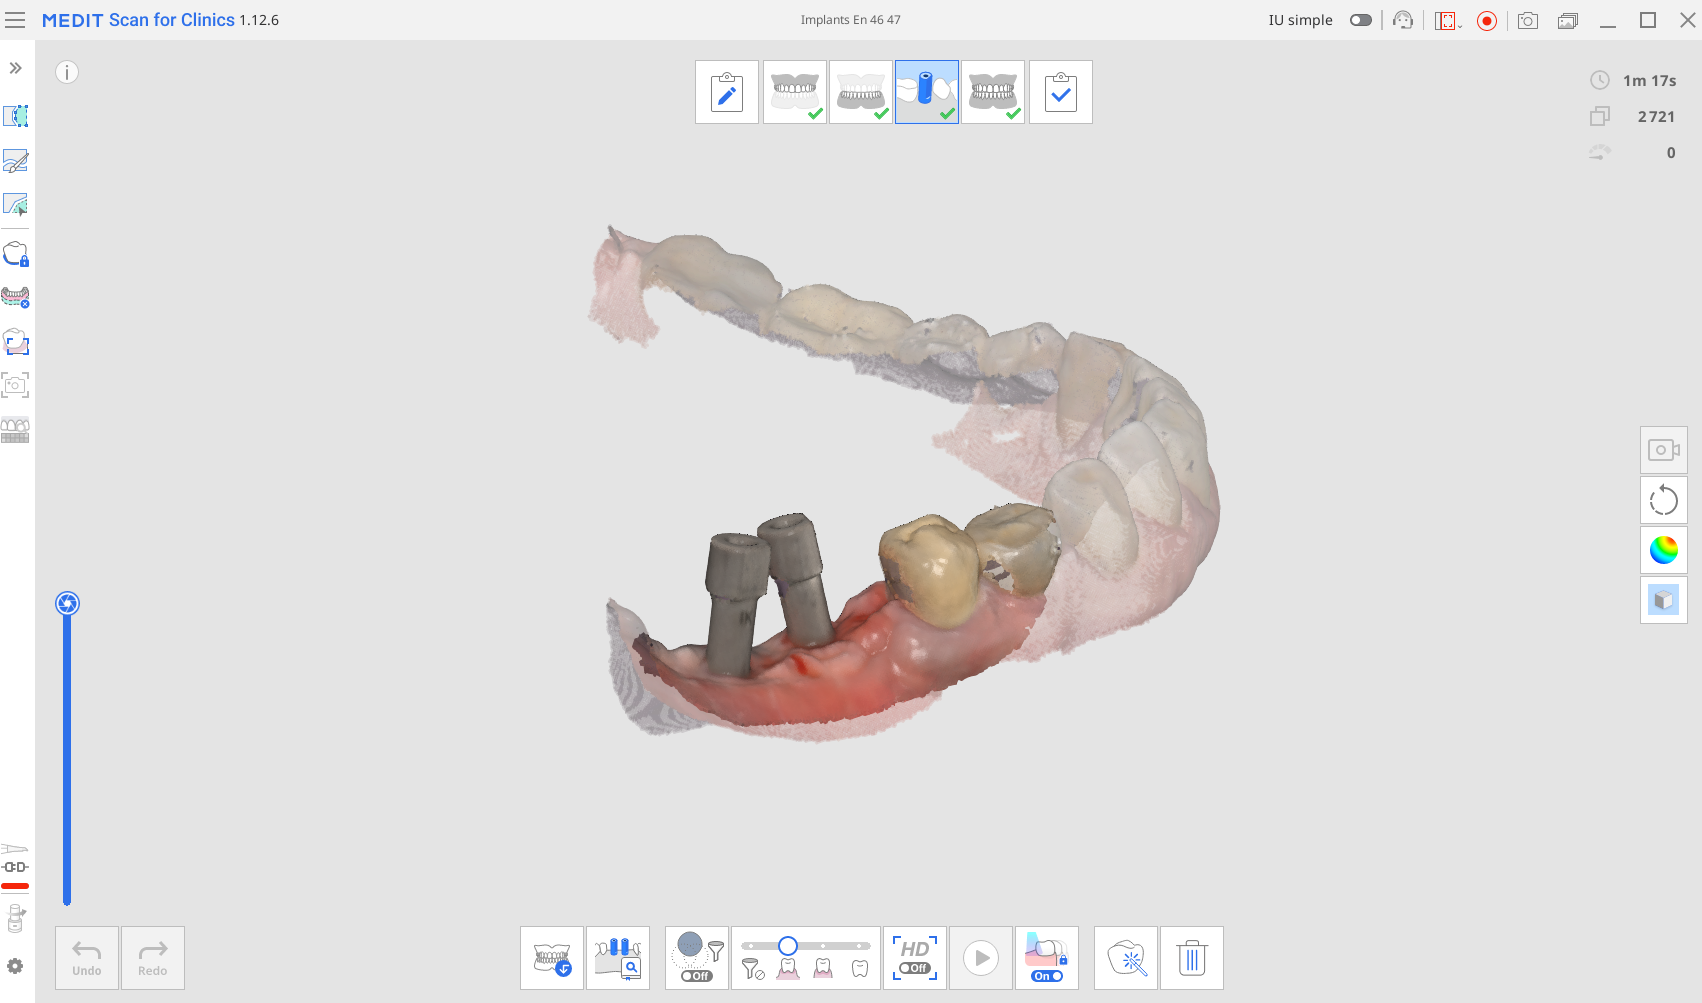Viewport: 1702px width, 1003px height.
Task: Click the Implants En 46 47 title
Action: coord(850,20)
